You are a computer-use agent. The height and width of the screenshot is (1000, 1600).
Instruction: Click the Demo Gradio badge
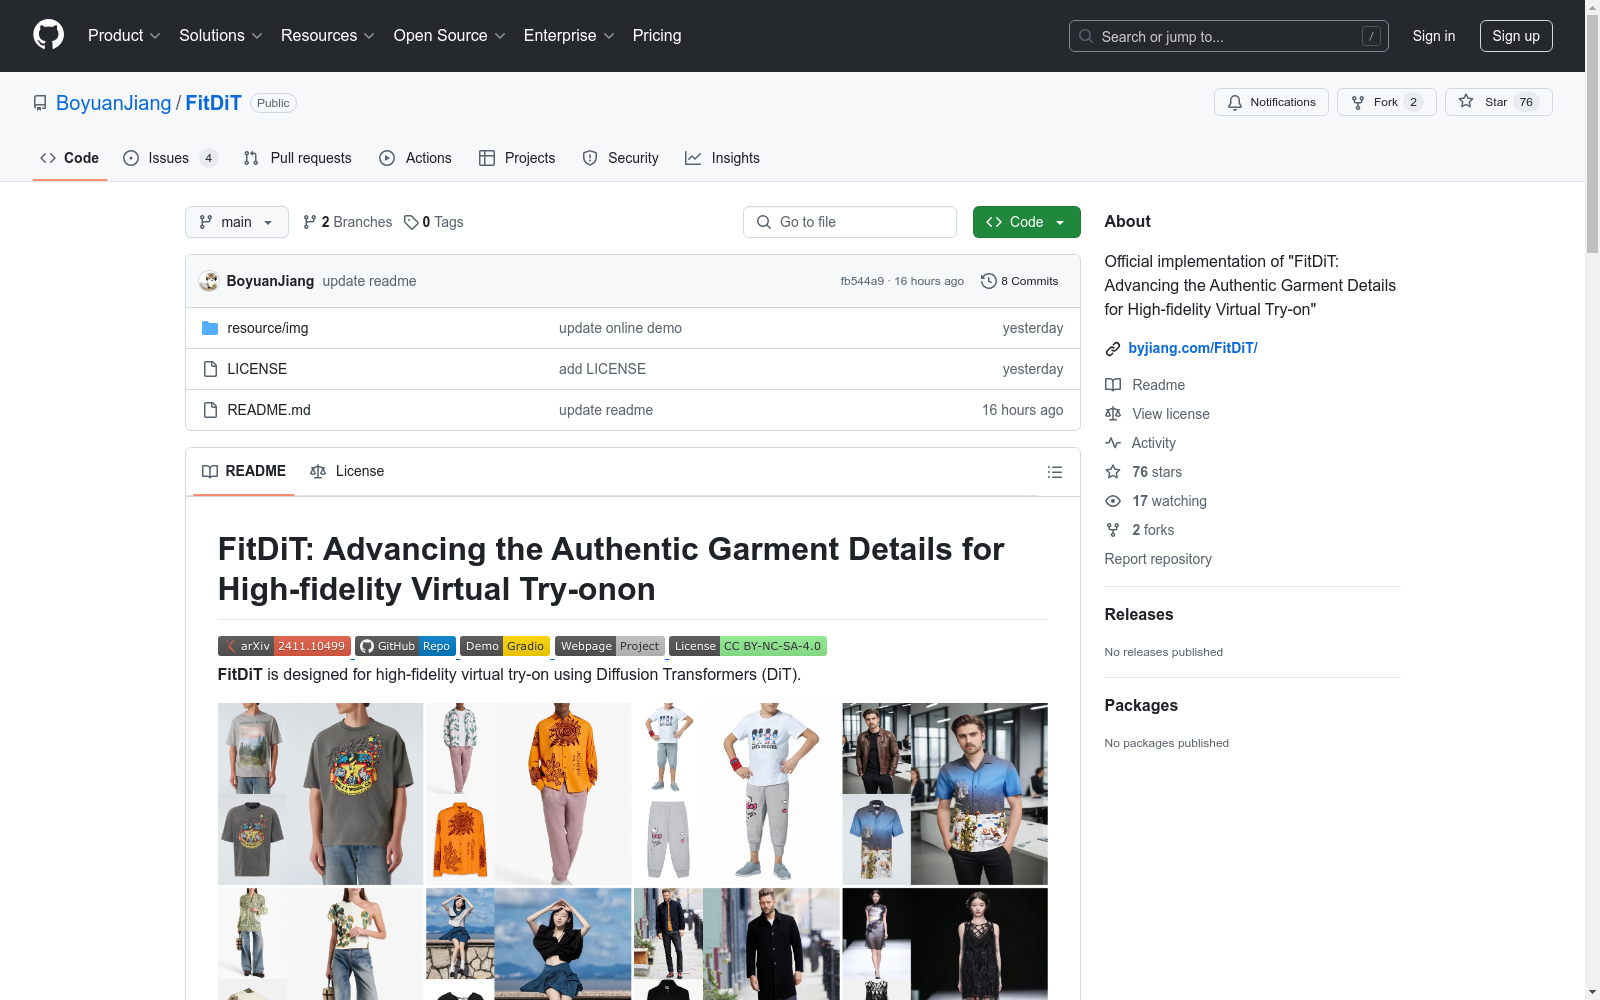click(505, 646)
